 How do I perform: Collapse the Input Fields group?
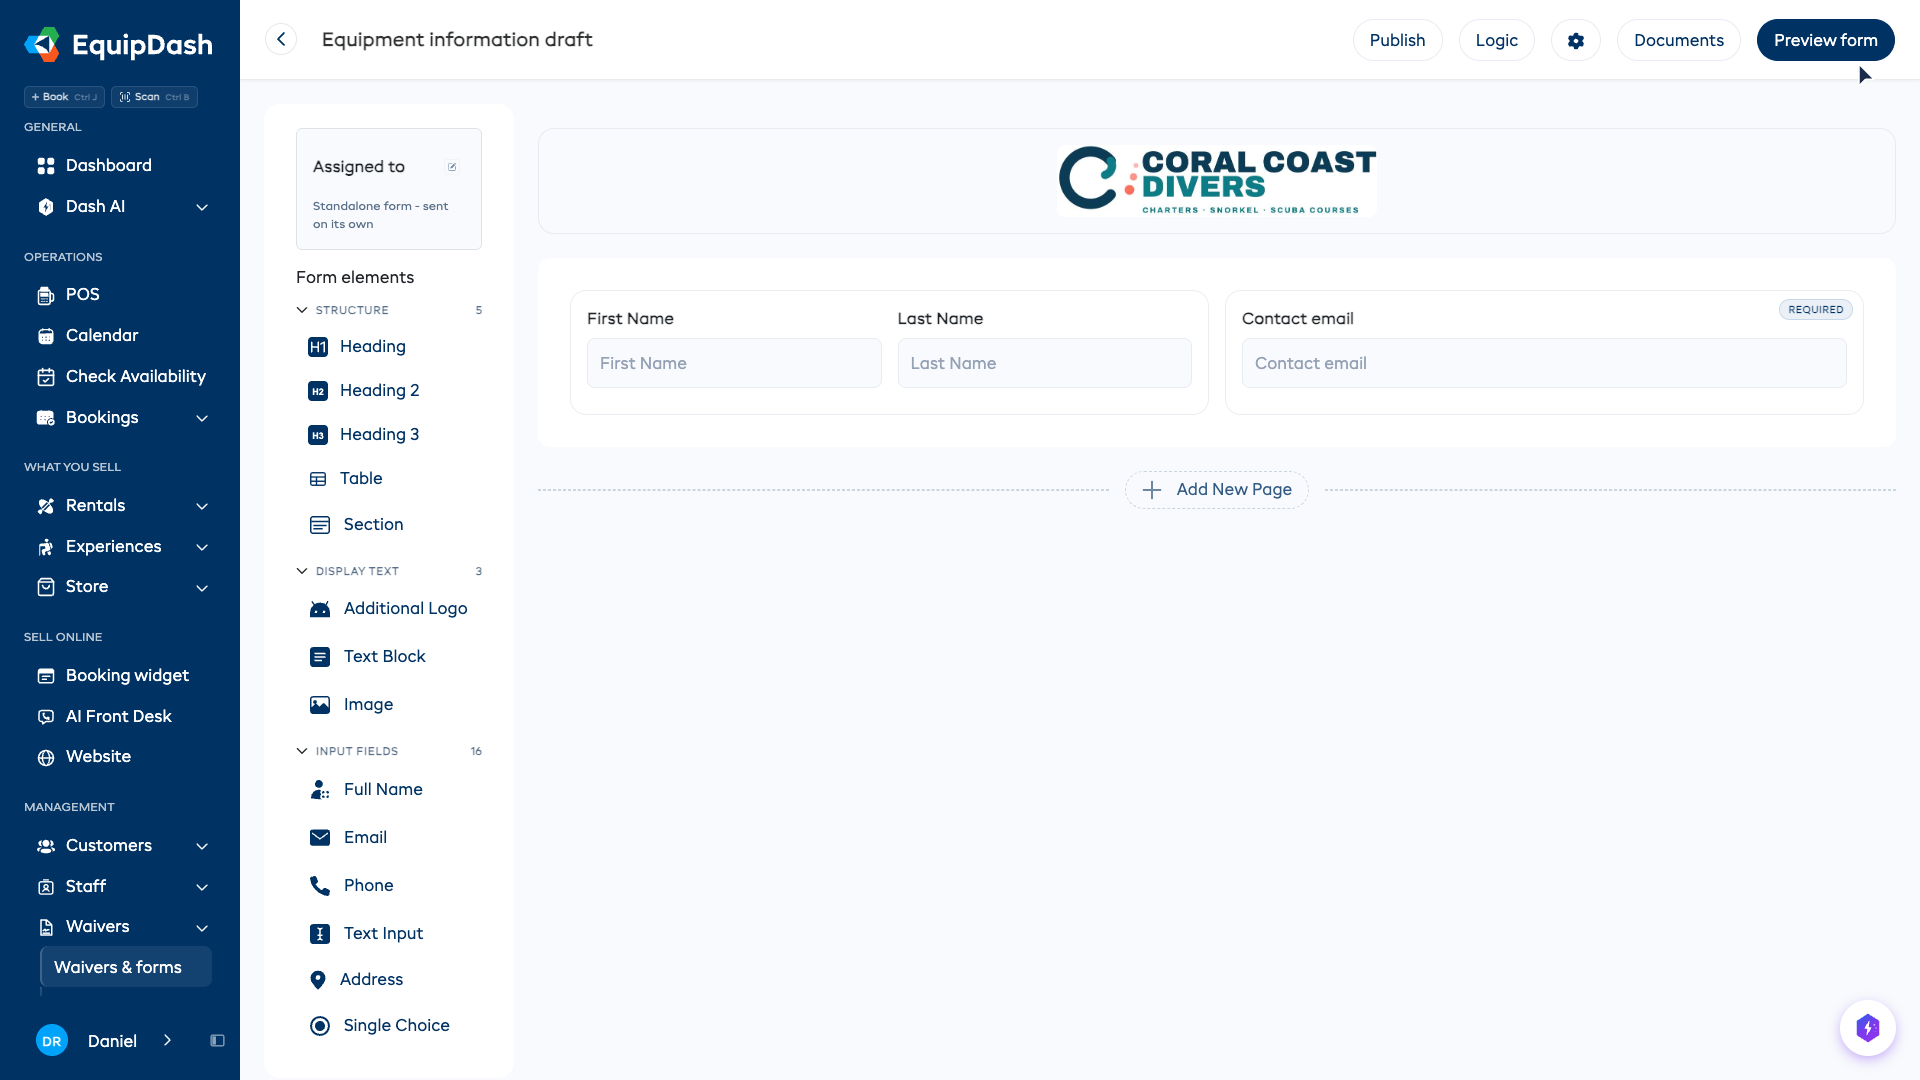302,751
